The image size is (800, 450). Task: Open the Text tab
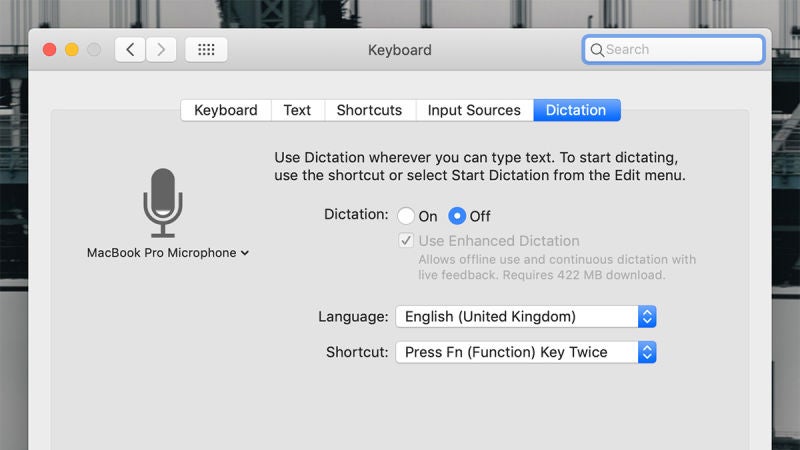pyautogui.click(x=297, y=110)
